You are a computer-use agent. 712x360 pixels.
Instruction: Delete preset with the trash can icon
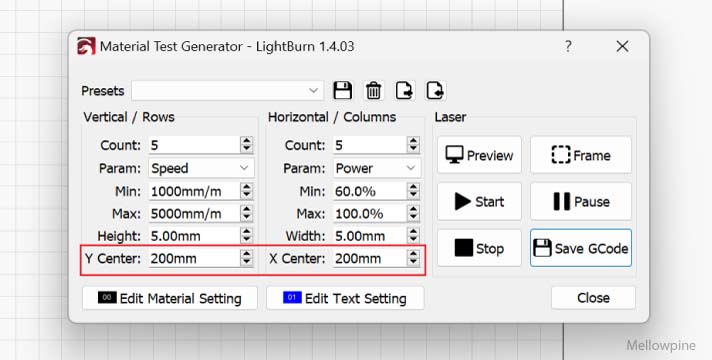click(x=373, y=90)
